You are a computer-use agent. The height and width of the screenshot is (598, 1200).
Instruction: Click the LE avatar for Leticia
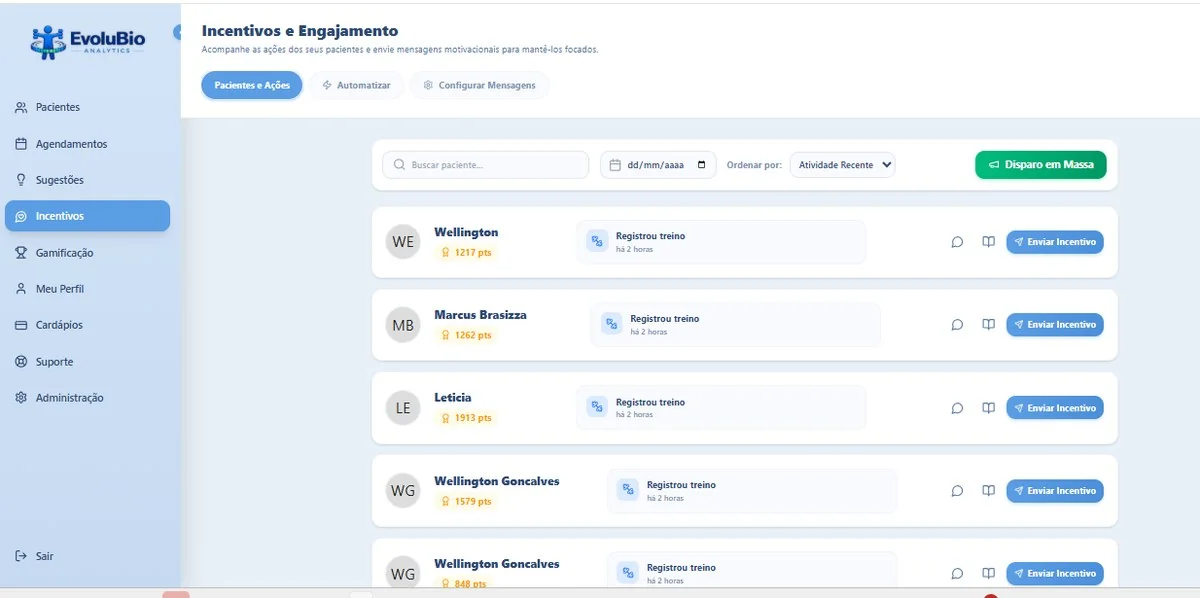tap(403, 408)
